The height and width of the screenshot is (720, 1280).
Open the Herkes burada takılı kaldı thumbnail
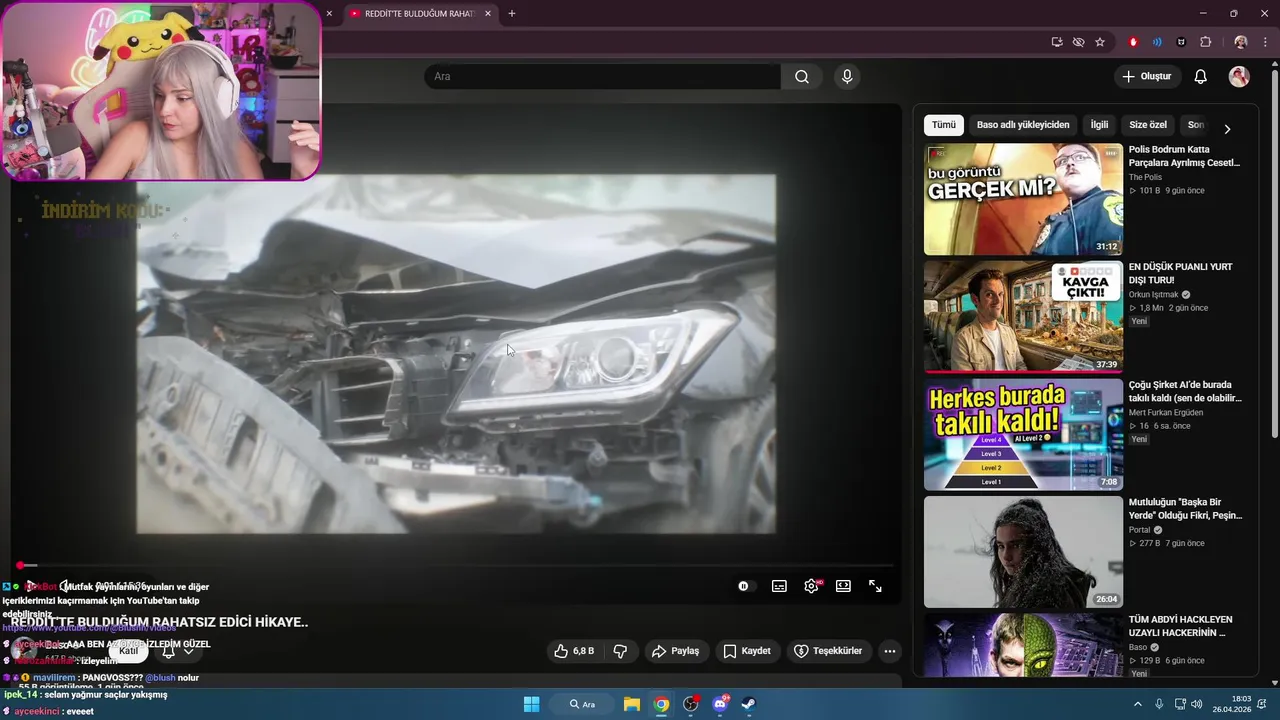(x=1023, y=434)
